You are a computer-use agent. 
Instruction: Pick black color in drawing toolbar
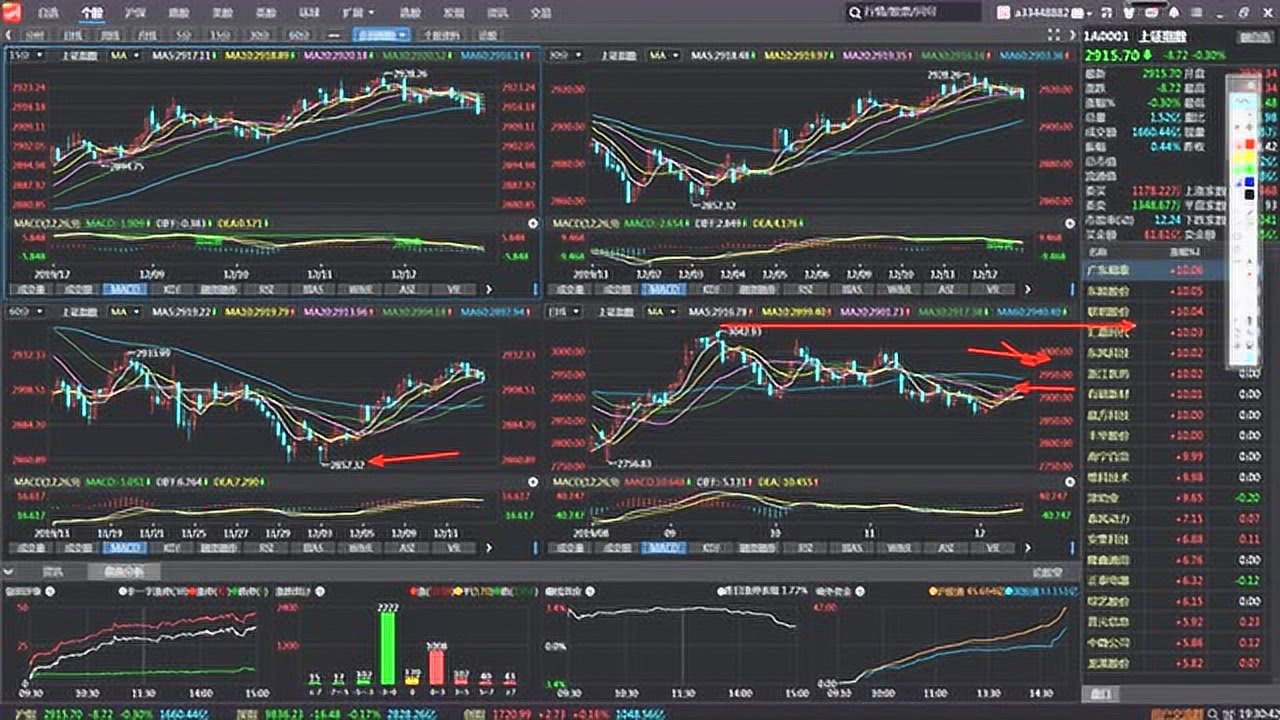1250,194
